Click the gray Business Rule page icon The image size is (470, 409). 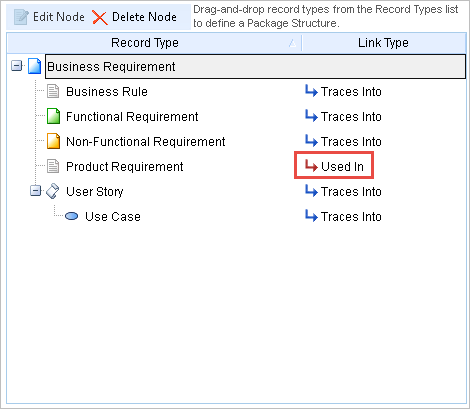pyautogui.click(x=53, y=91)
